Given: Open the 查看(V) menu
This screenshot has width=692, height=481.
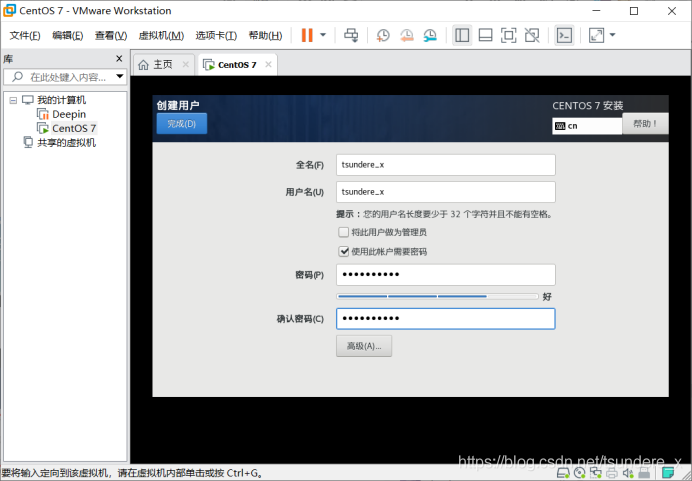Looking at the screenshot, I should click(x=111, y=36).
